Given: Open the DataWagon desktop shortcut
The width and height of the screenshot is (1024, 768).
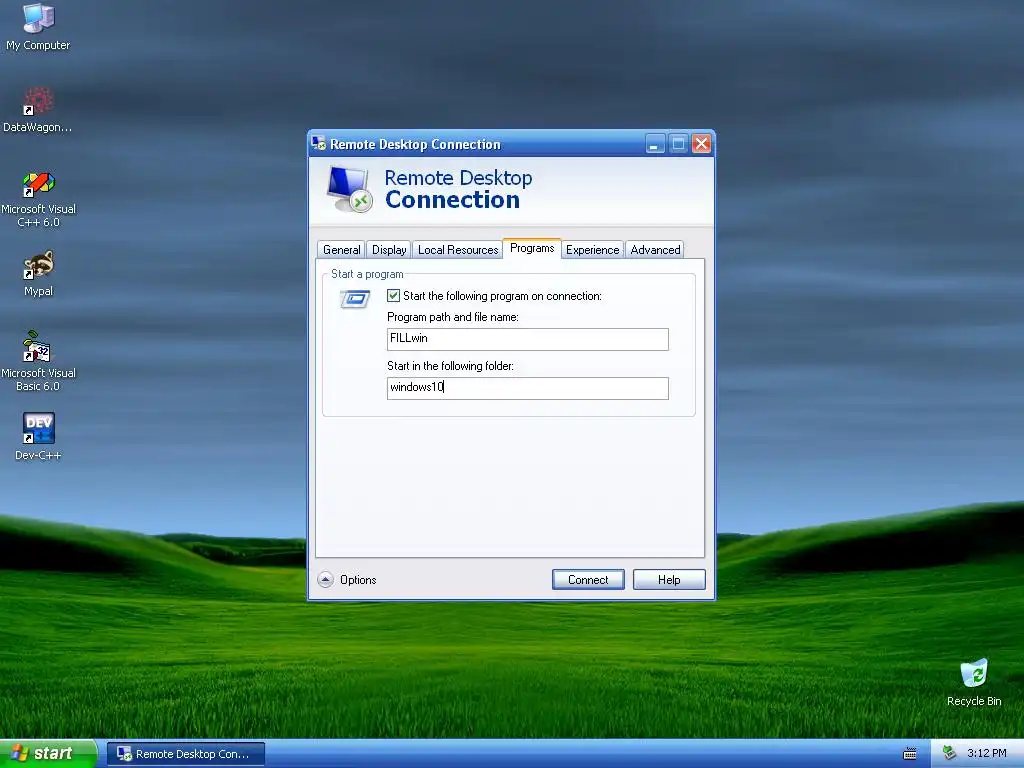Looking at the screenshot, I should pyautogui.click(x=38, y=110).
